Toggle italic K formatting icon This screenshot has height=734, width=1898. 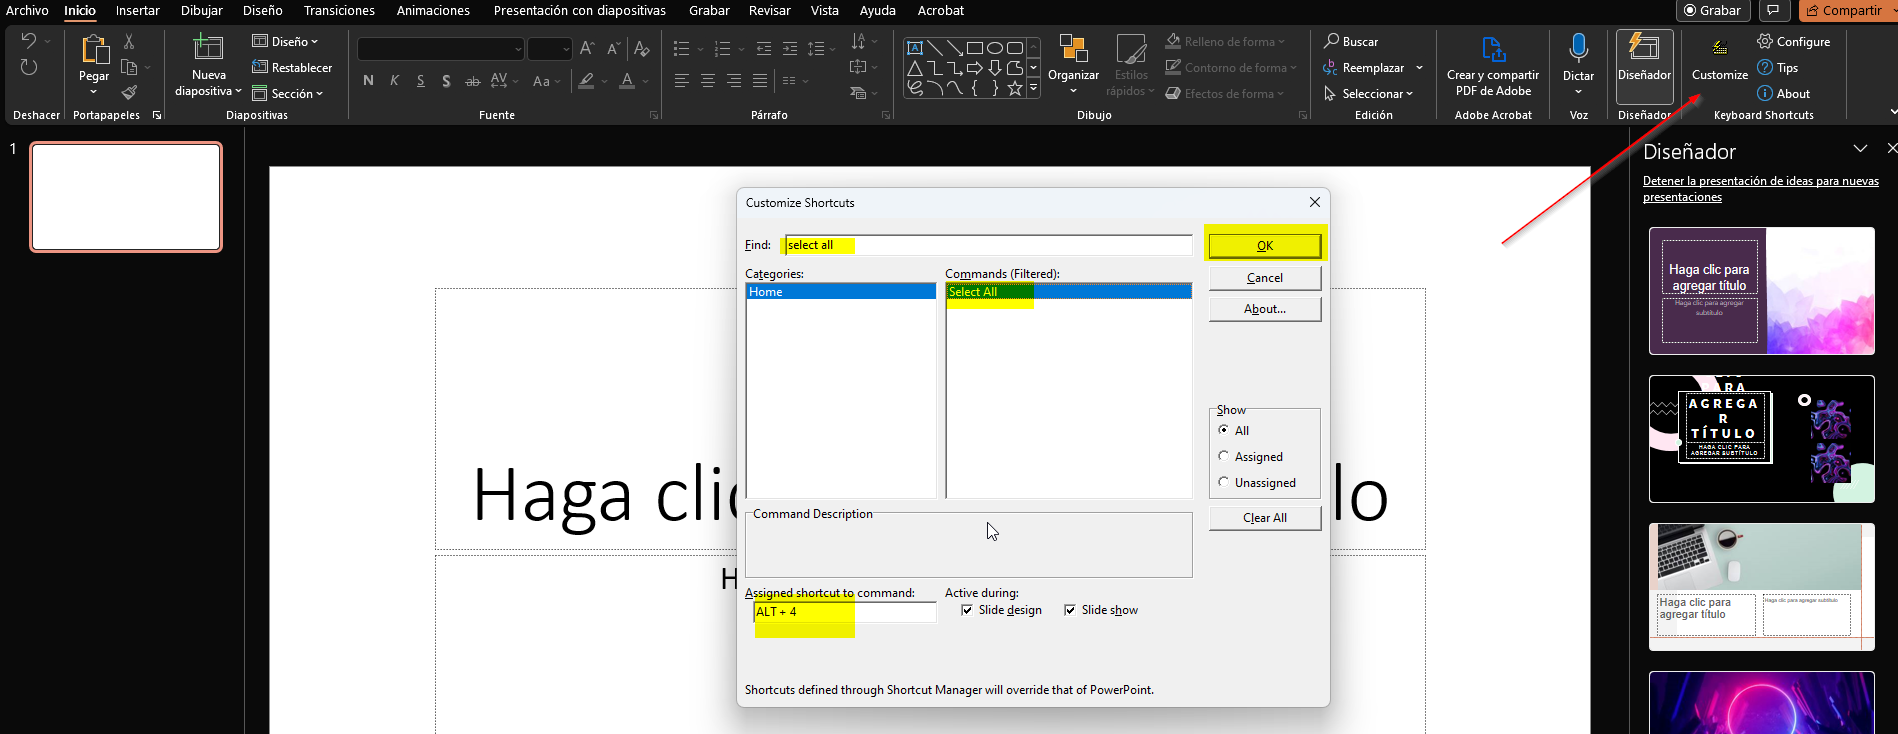click(394, 81)
